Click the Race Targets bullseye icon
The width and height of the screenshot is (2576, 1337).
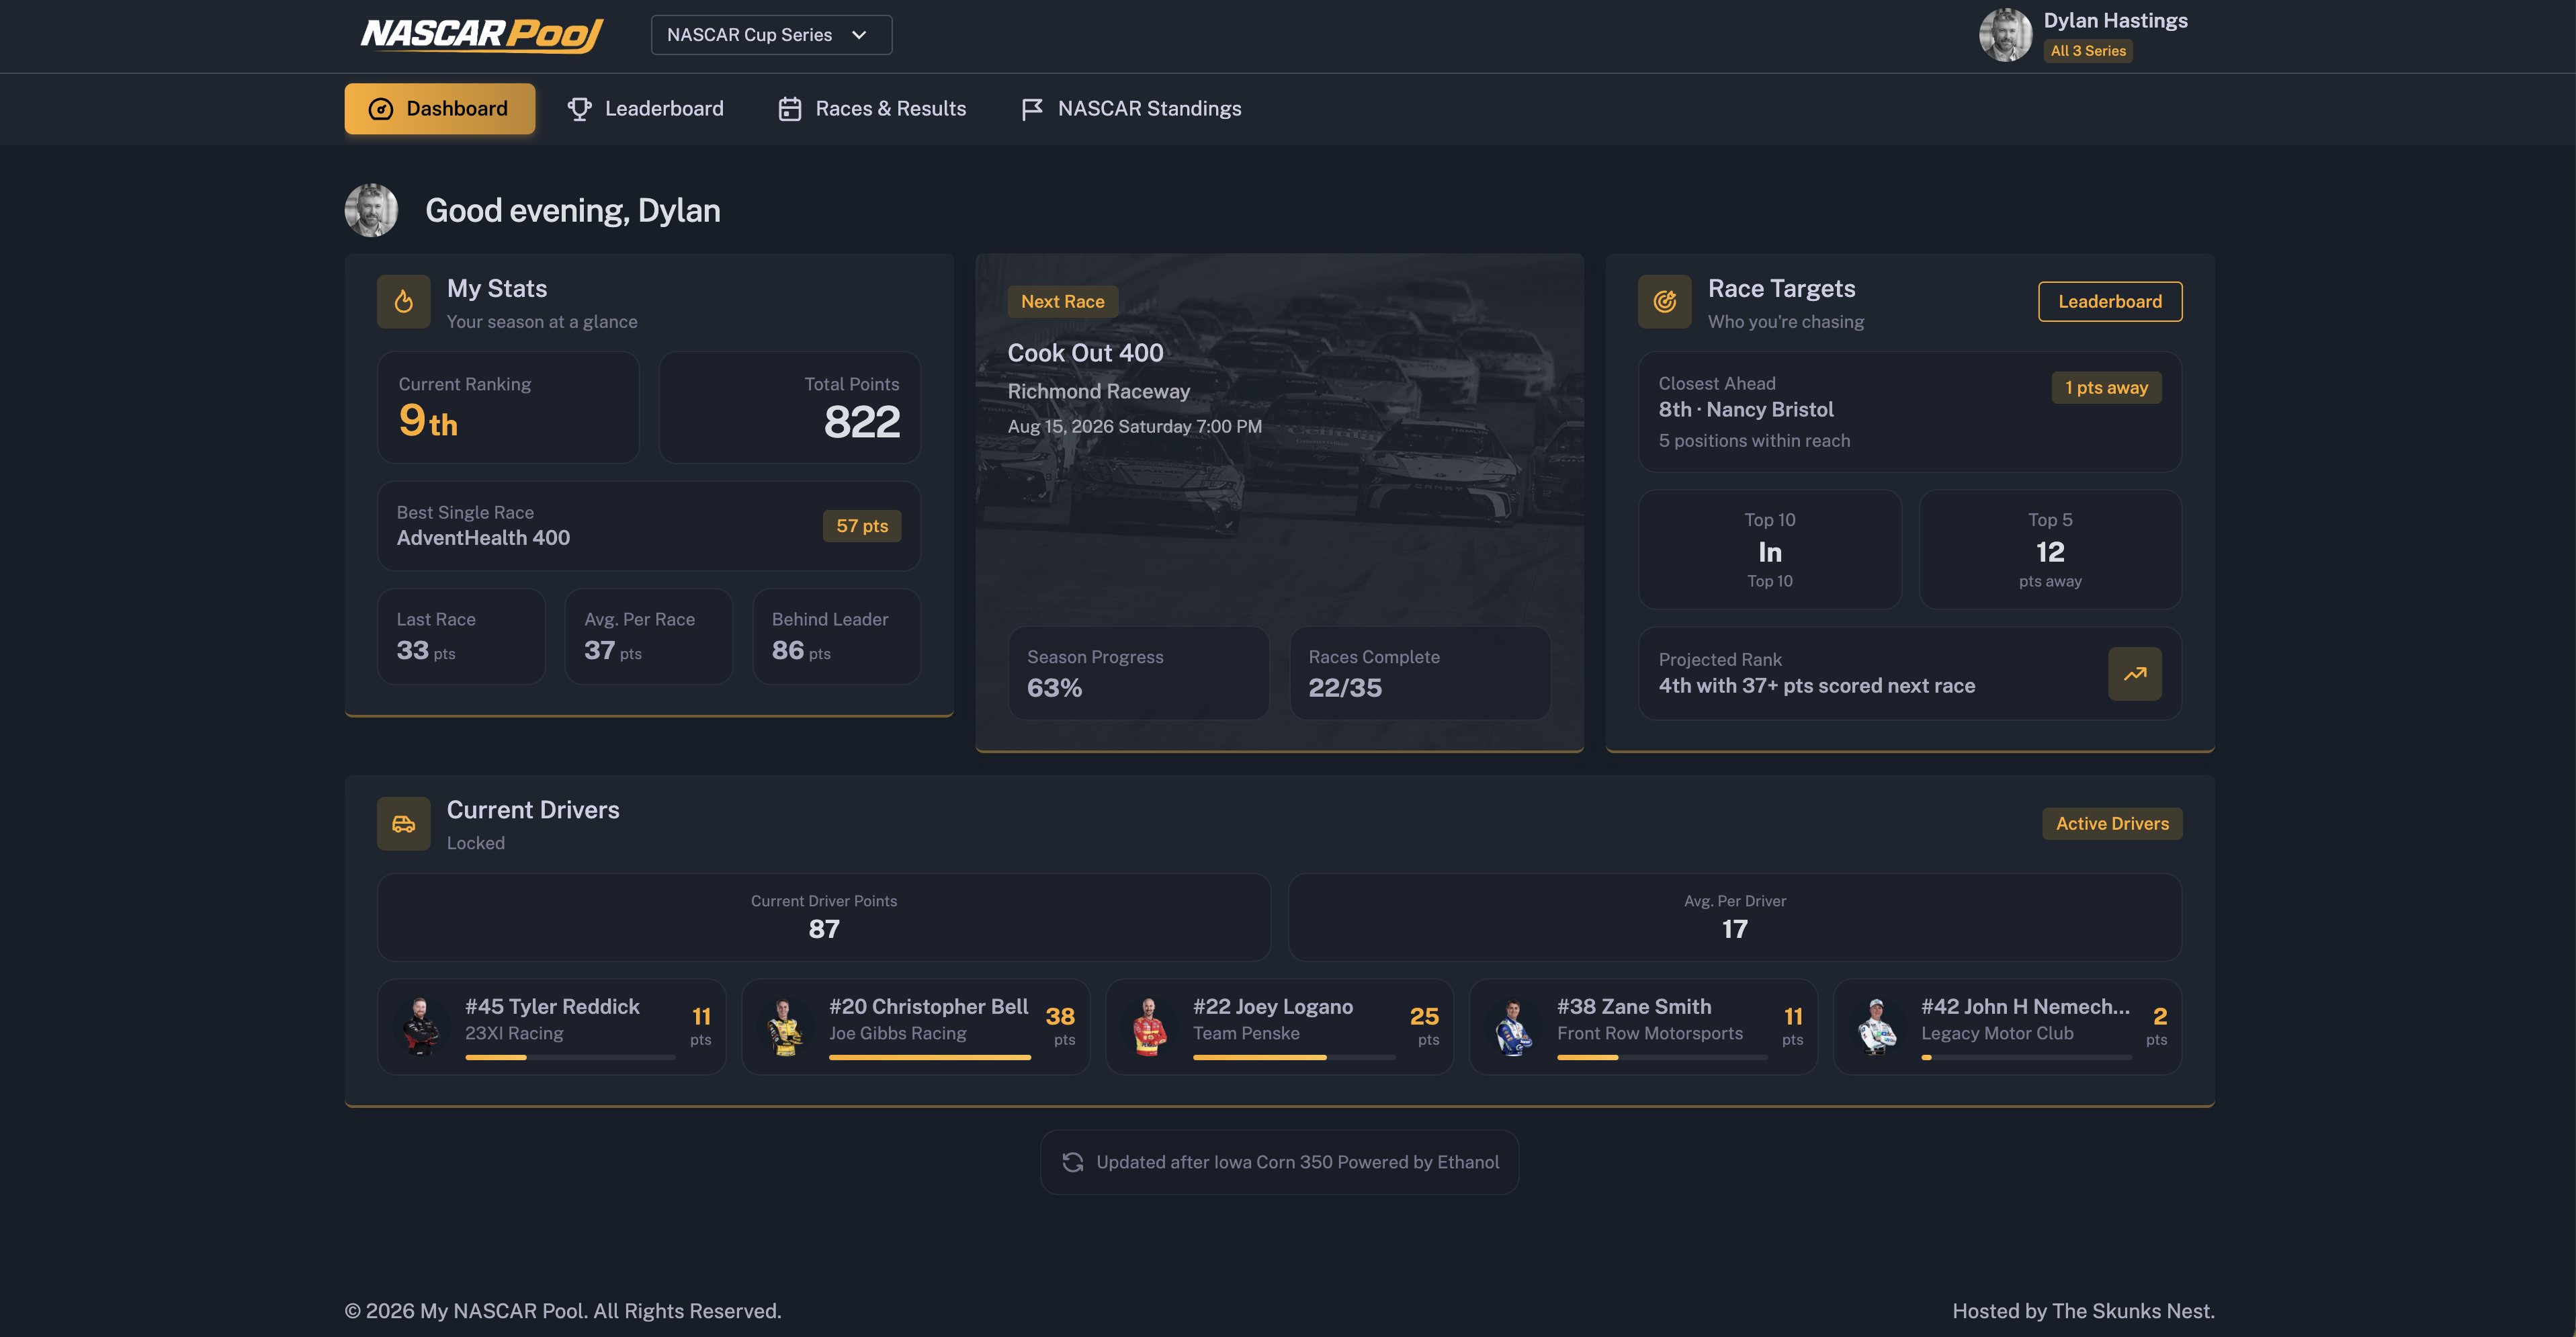[x=1665, y=301]
